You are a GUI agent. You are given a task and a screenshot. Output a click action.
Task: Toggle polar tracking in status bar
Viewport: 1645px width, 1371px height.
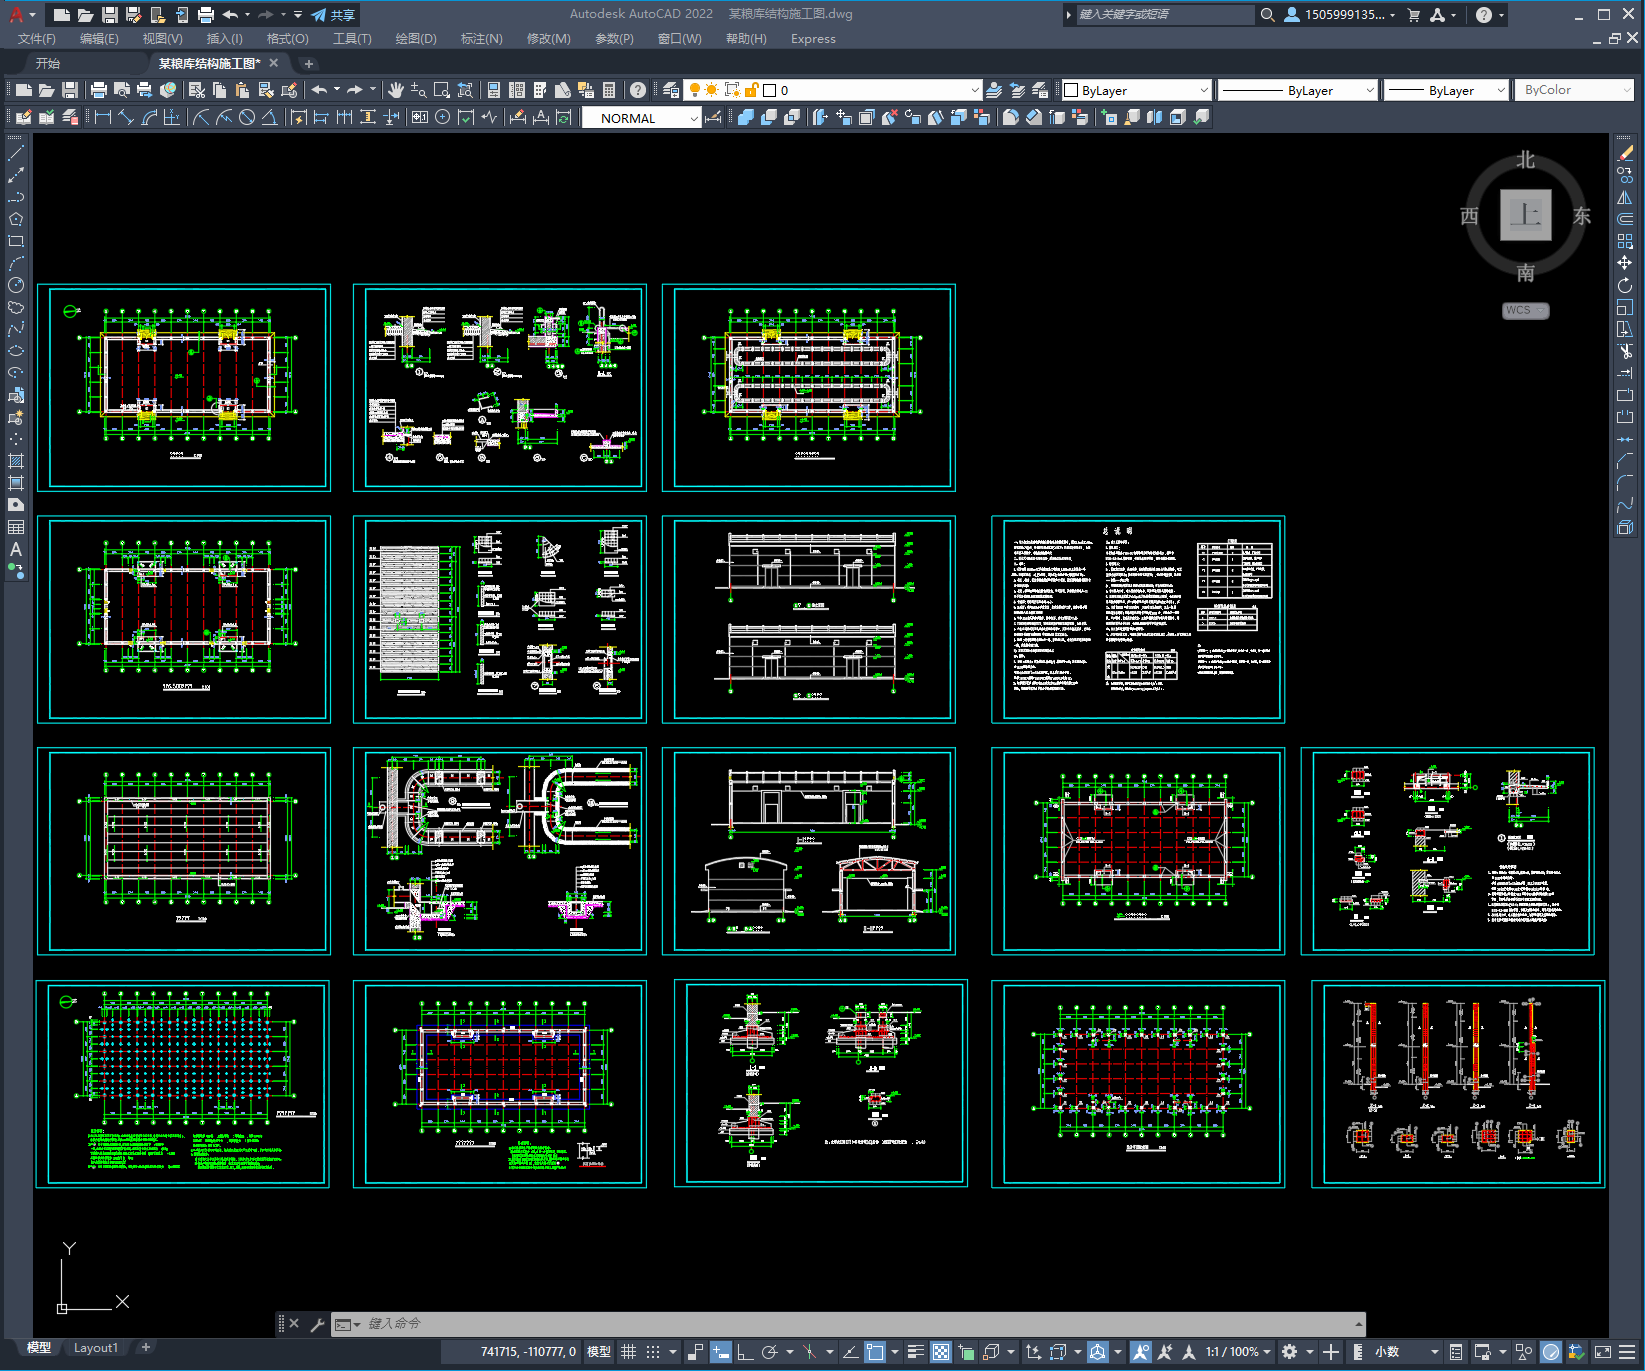(x=769, y=1352)
